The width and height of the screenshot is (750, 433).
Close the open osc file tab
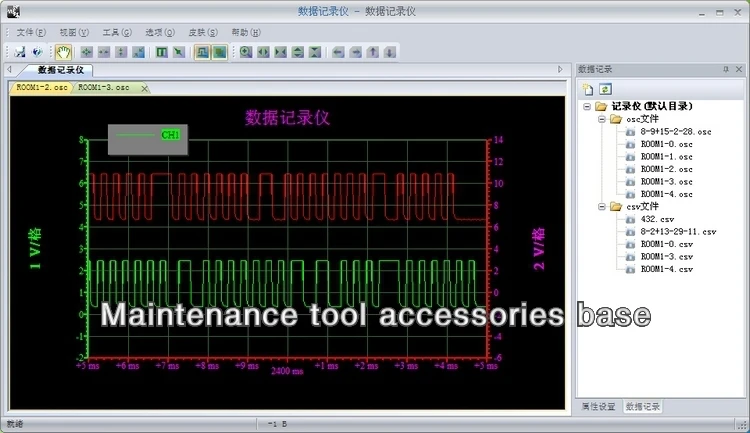click(144, 88)
